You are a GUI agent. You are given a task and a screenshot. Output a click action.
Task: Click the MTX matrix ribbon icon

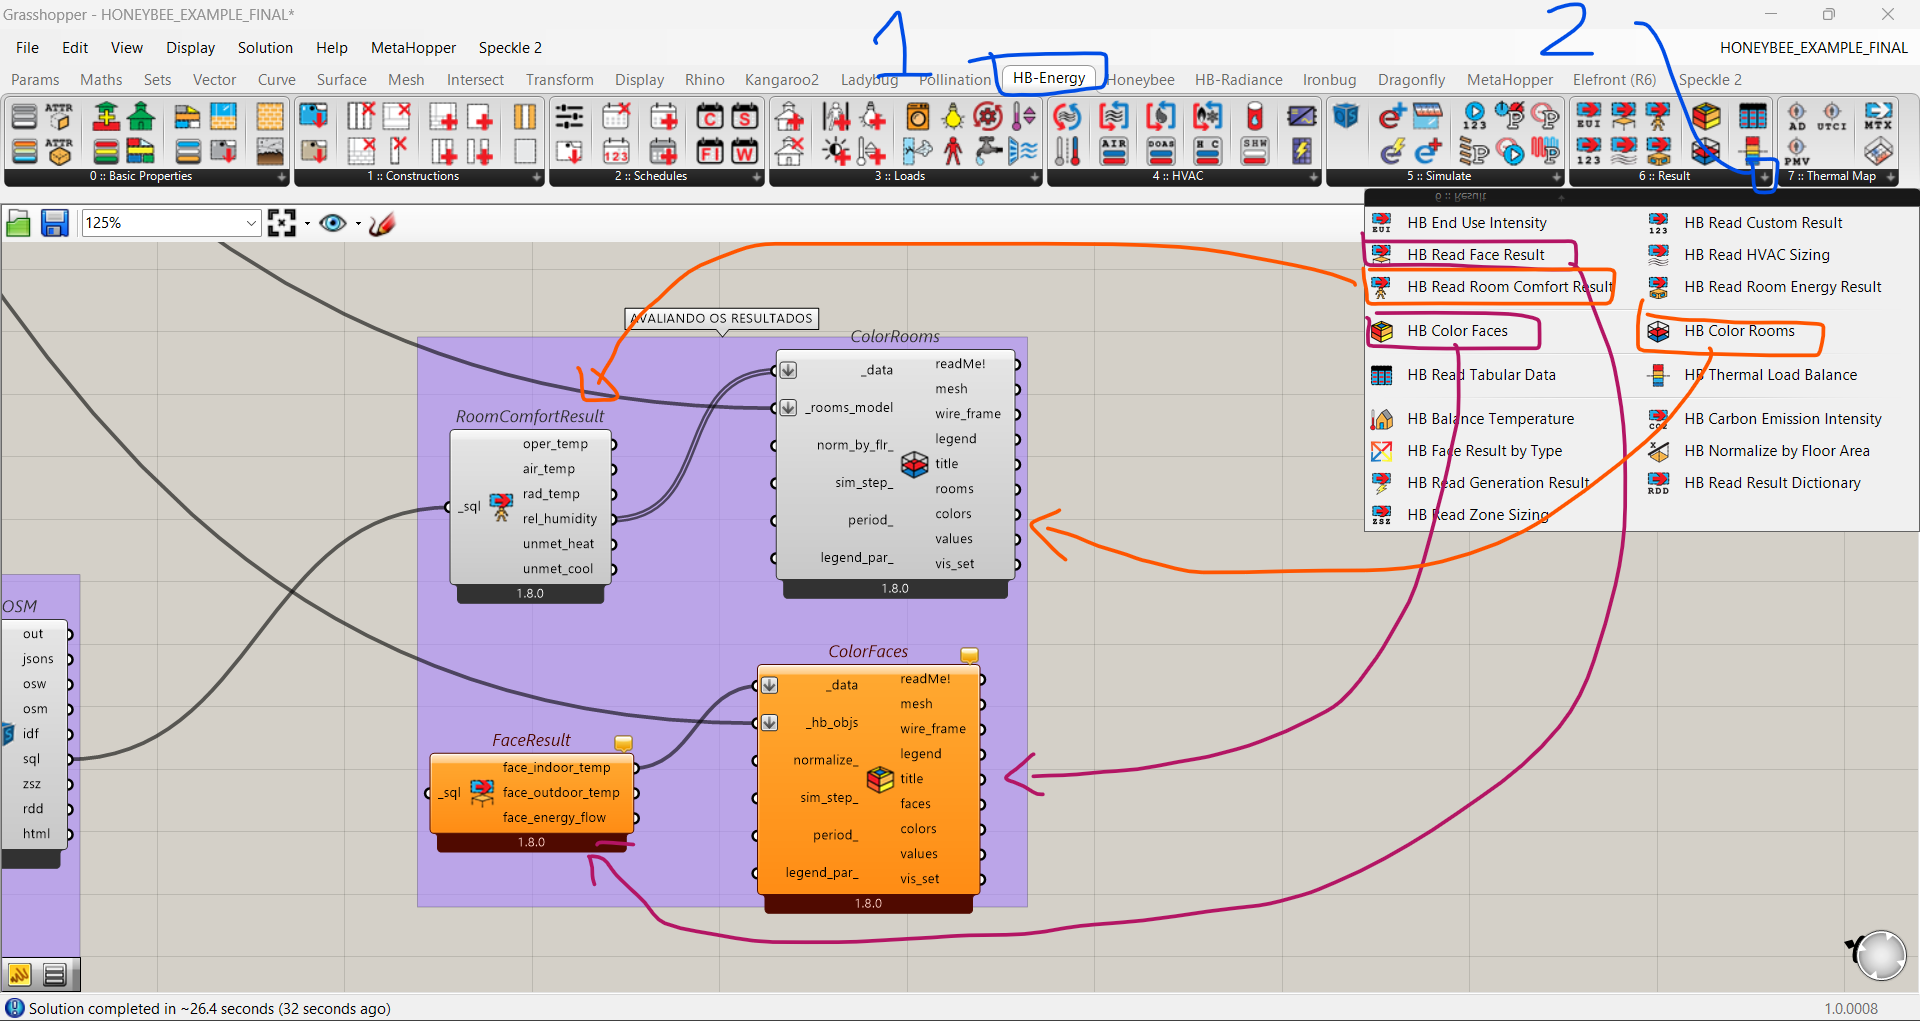coord(1878,117)
